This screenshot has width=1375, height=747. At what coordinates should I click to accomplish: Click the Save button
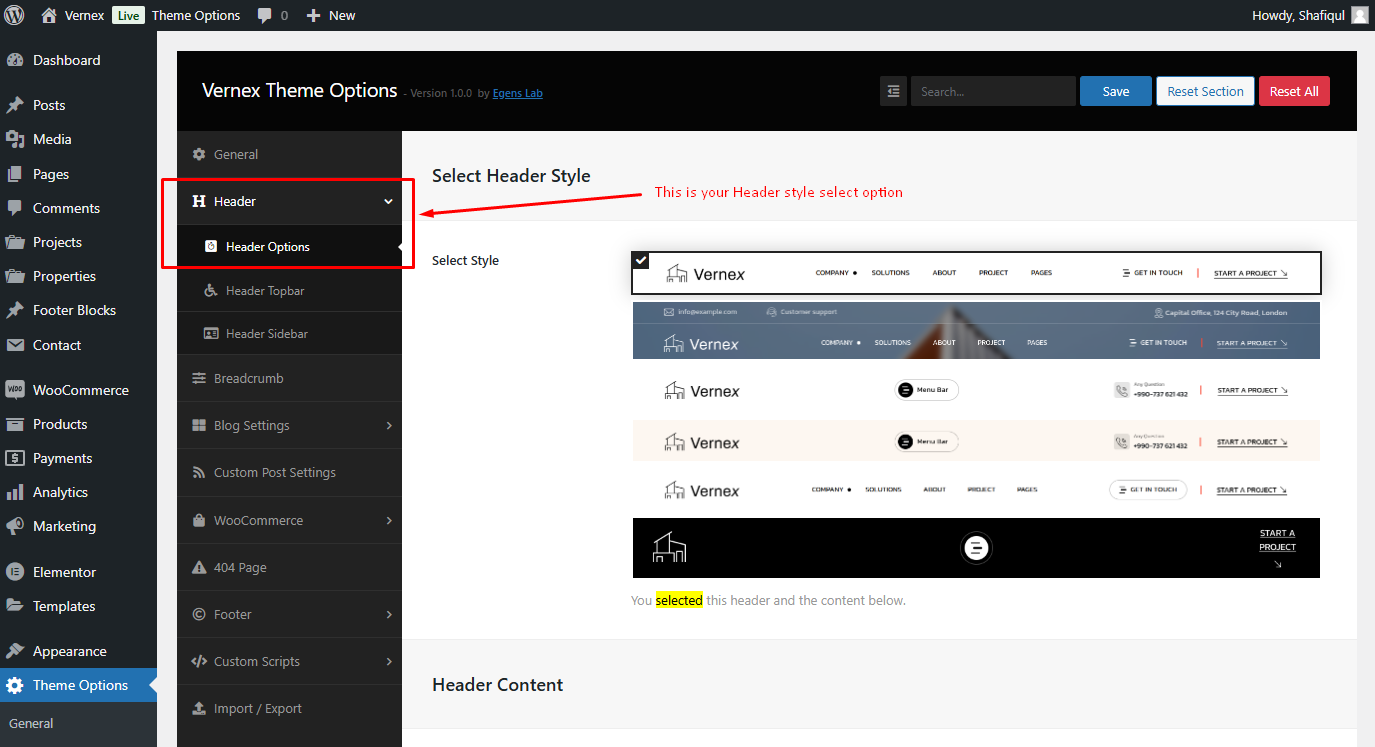pos(1116,91)
